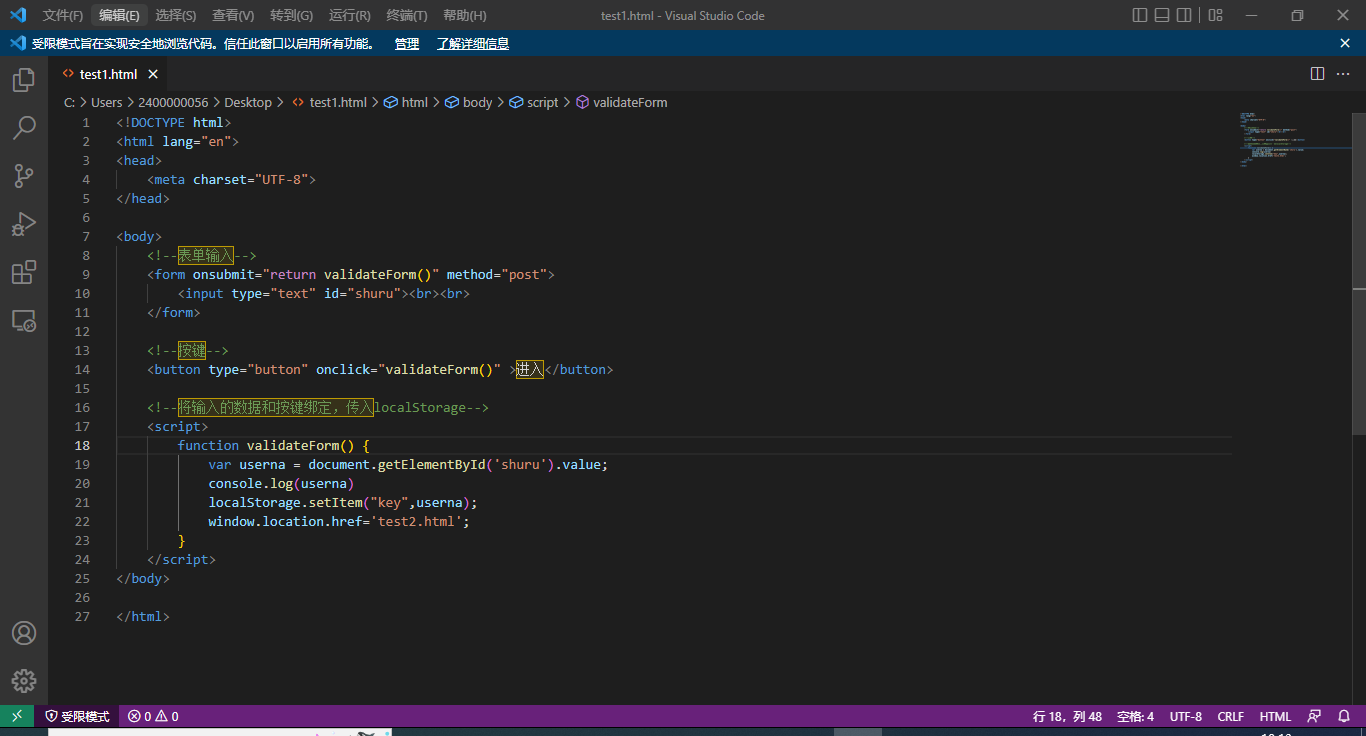Image resolution: width=1366 pixels, height=736 pixels.
Task: Open test1.html breadcrumb dropdown
Action: (329, 102)
